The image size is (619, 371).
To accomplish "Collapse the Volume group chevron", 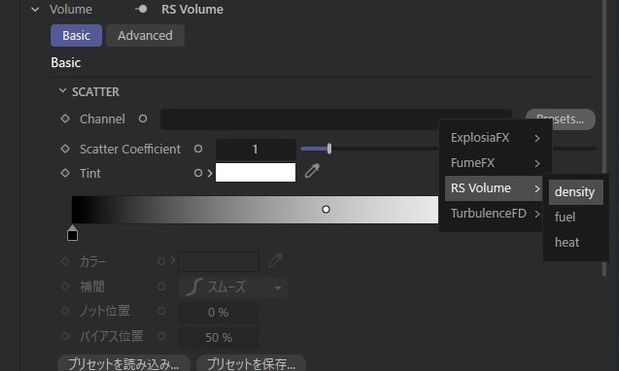I will click(x=35, y=9).
